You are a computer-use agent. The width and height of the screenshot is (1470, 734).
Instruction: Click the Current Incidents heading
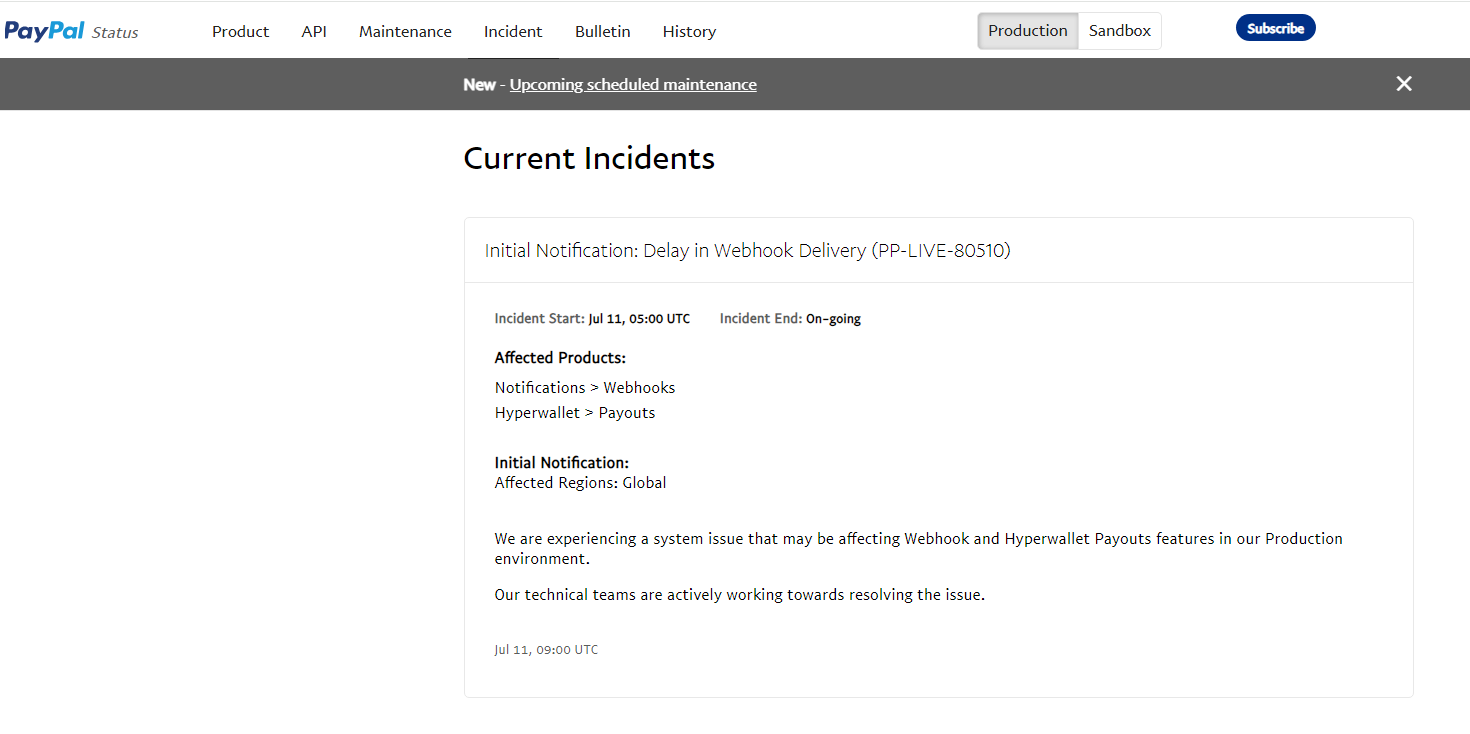coord(589,158)
